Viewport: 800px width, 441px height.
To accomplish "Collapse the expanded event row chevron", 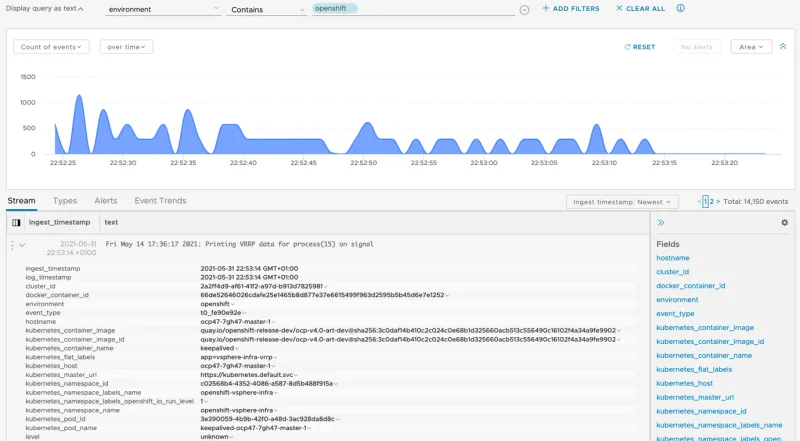I will 22,244.
